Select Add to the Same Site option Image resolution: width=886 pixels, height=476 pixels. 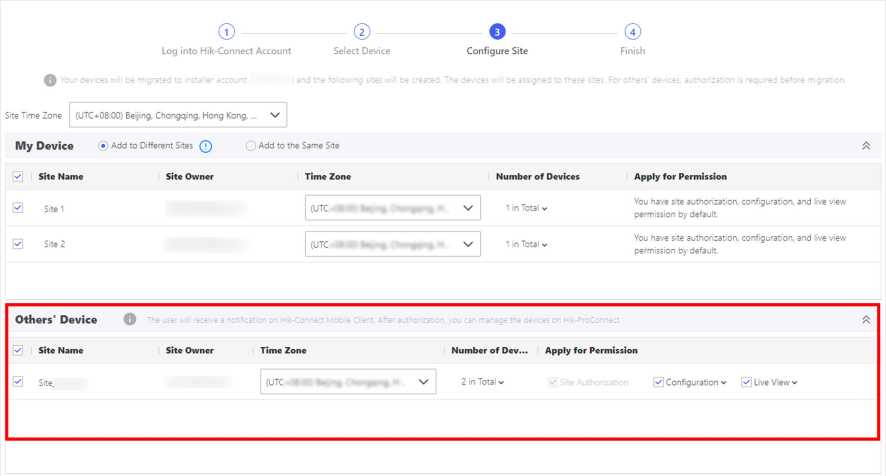[x=251, y=146]
